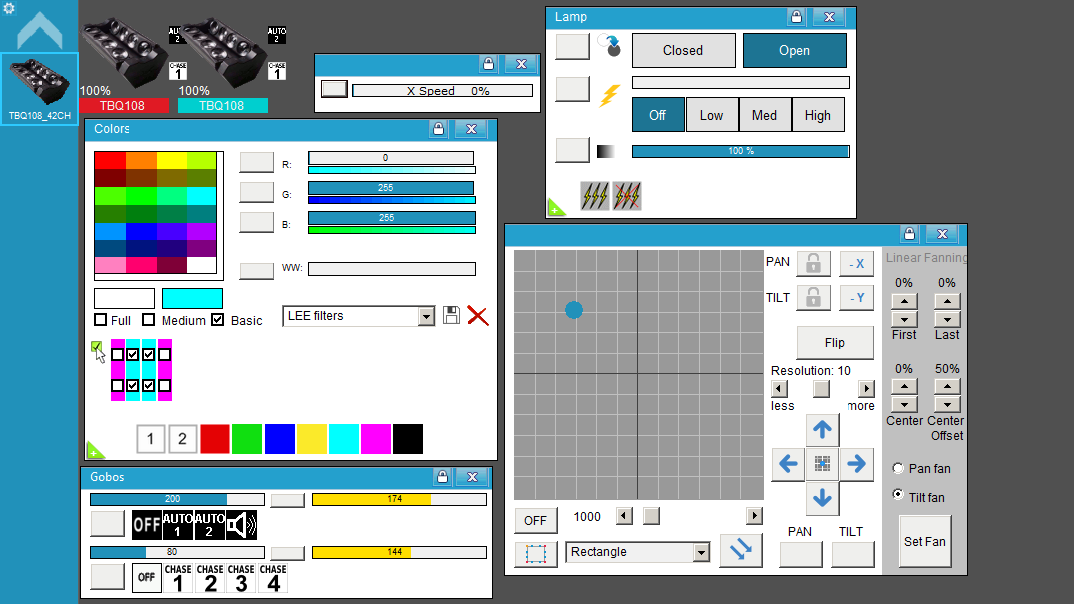1074x604 pixels.
Task: Expand Colors panel via green corner triangle
Action: pyautogui.click(x=95, y=451)
